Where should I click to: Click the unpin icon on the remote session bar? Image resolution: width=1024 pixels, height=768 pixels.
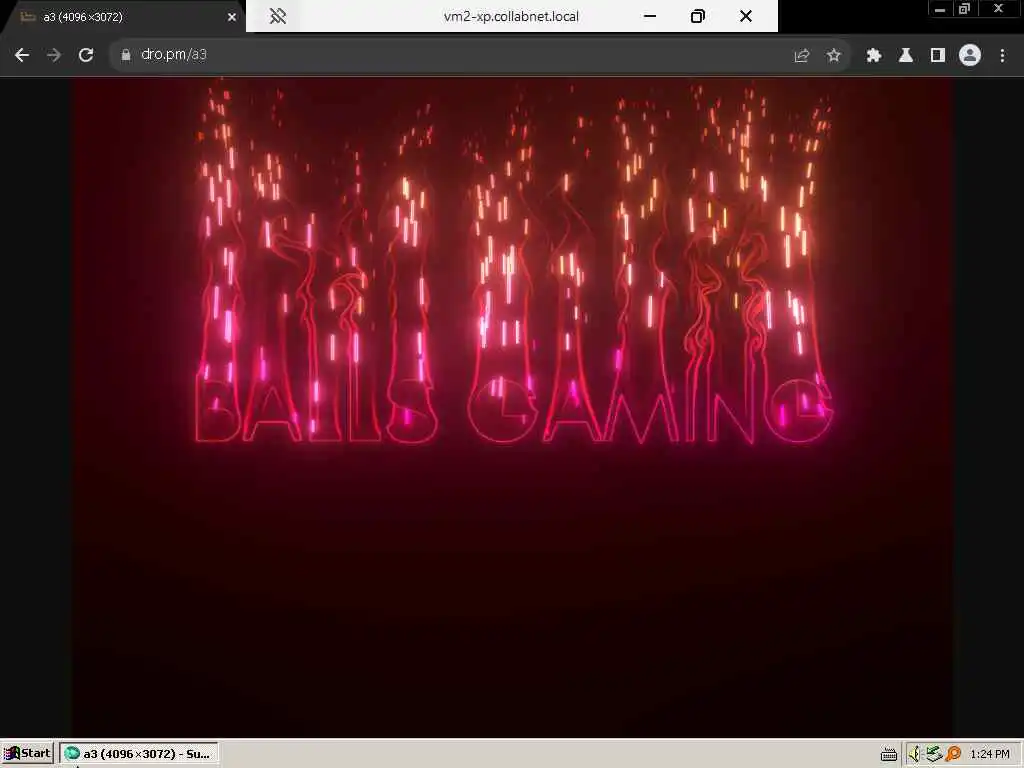(278, 16)
